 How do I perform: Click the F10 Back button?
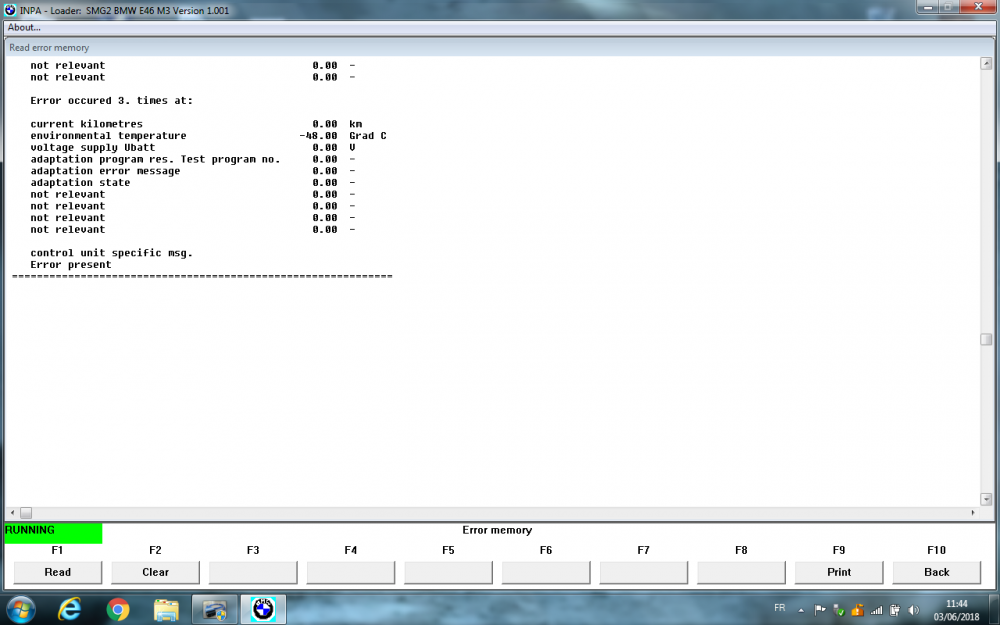point(936,572)
